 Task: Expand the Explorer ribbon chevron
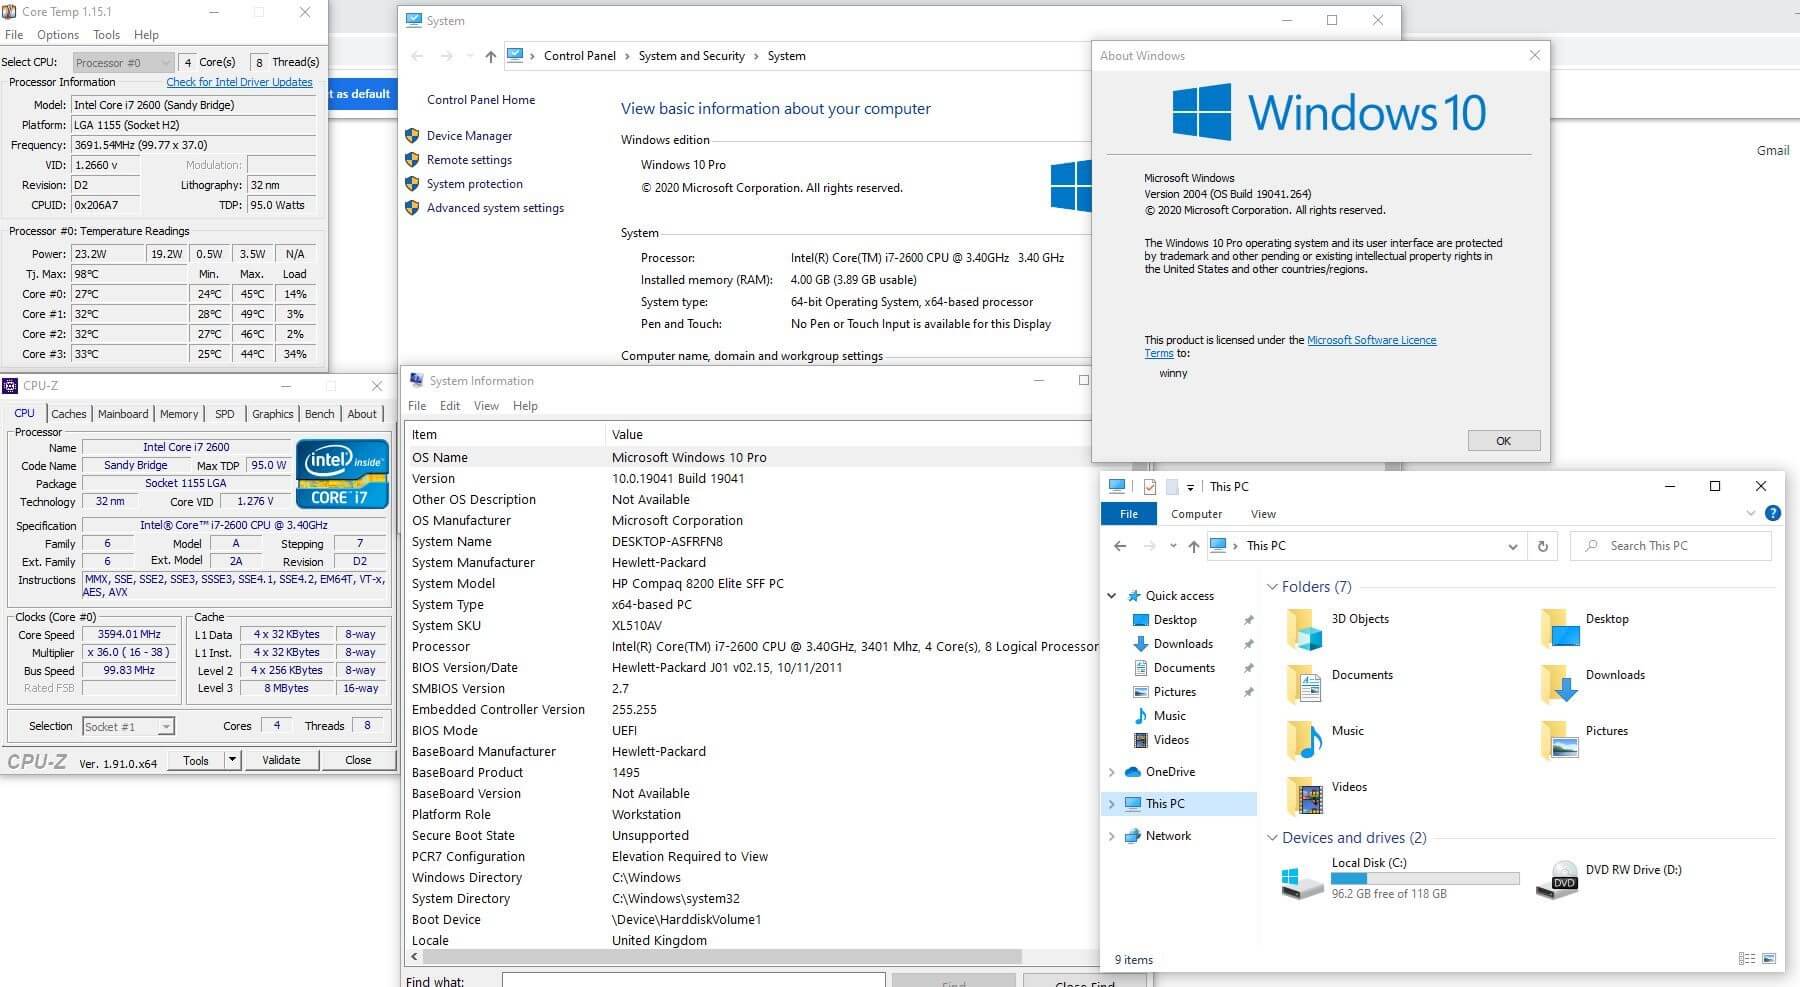coord(1750,513)
